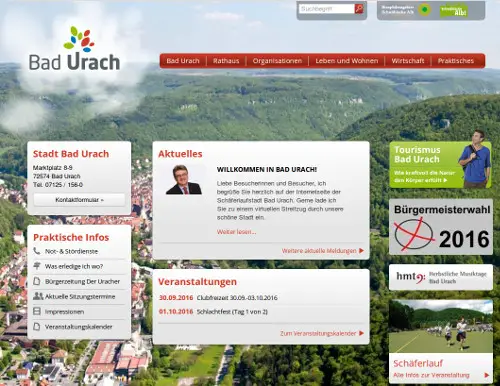Viewport: 500px width, 386px height.
Task: Open Schlachtfest (Tag 1 von 2) event
Action: tap(232, 312)
